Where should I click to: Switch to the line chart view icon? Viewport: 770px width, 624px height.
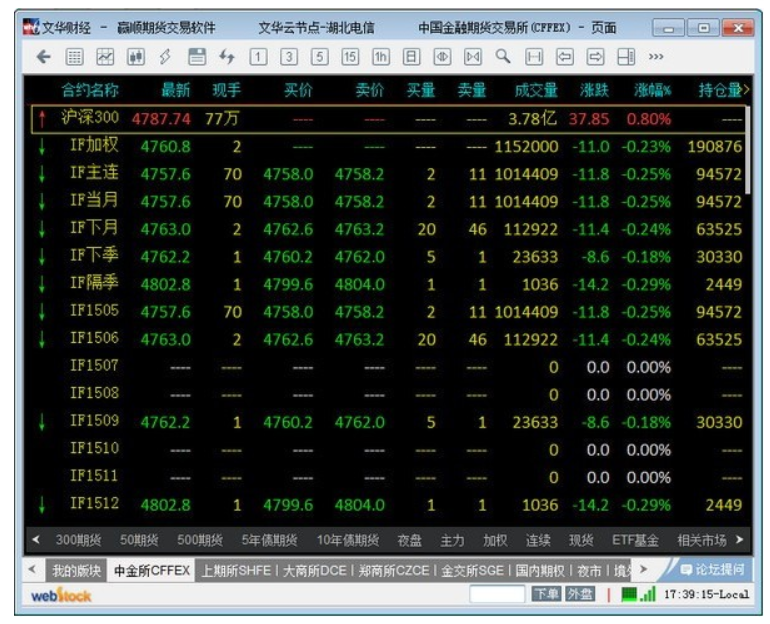point(105,58)
